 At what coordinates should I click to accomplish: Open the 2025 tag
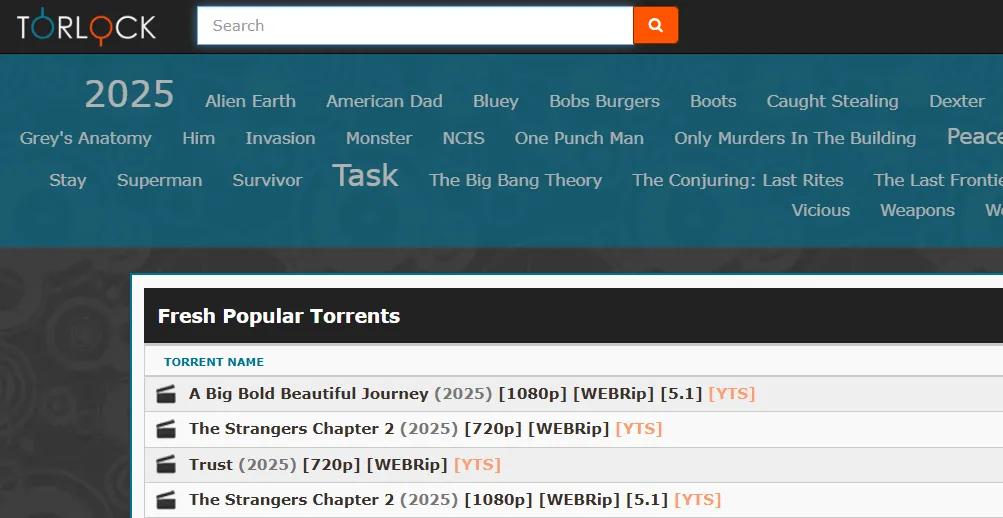point(129,95)
